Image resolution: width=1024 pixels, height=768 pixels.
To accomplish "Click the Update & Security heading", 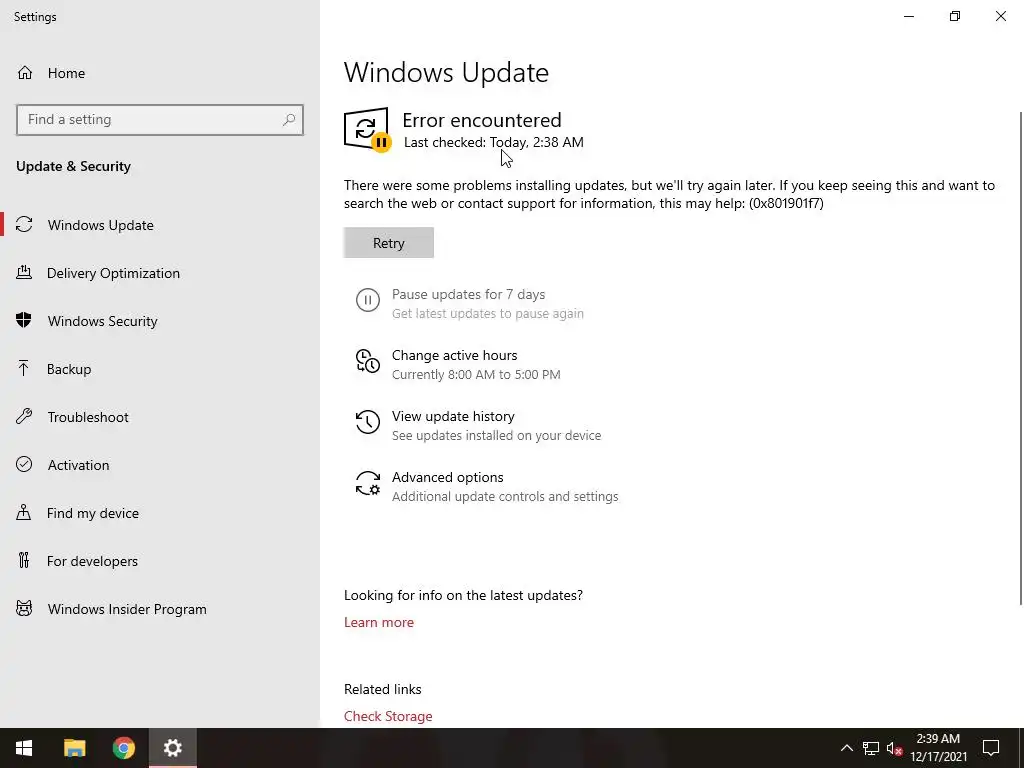I will click(x=73, y=167).
